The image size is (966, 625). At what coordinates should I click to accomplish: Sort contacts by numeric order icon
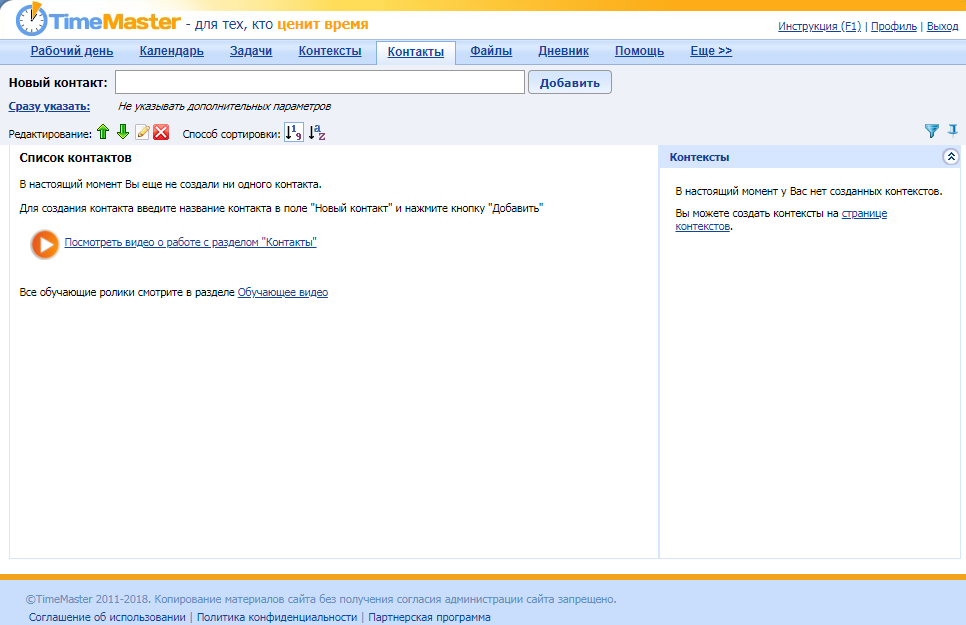pyautogui.click(x=293, y=132)
